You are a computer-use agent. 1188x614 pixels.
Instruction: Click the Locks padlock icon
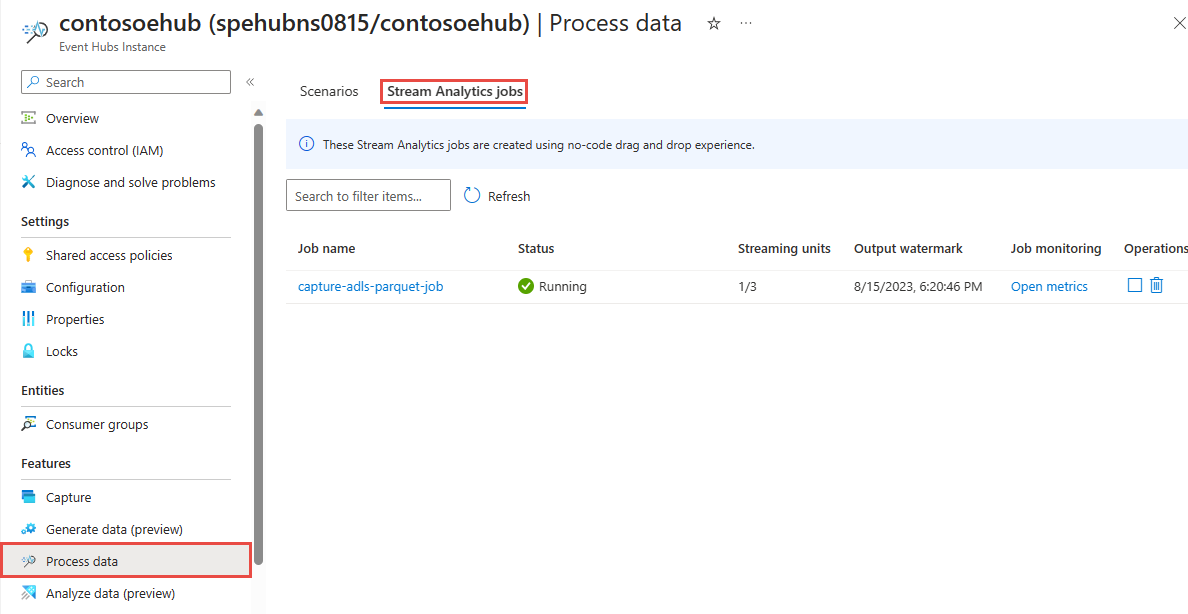pyautogui.click(x=29, y=351)
